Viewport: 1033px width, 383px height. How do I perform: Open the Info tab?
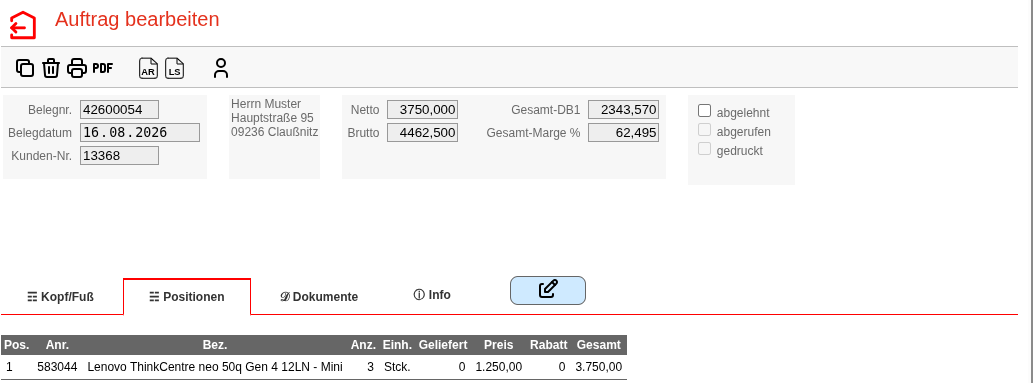[x=432, y=295]
